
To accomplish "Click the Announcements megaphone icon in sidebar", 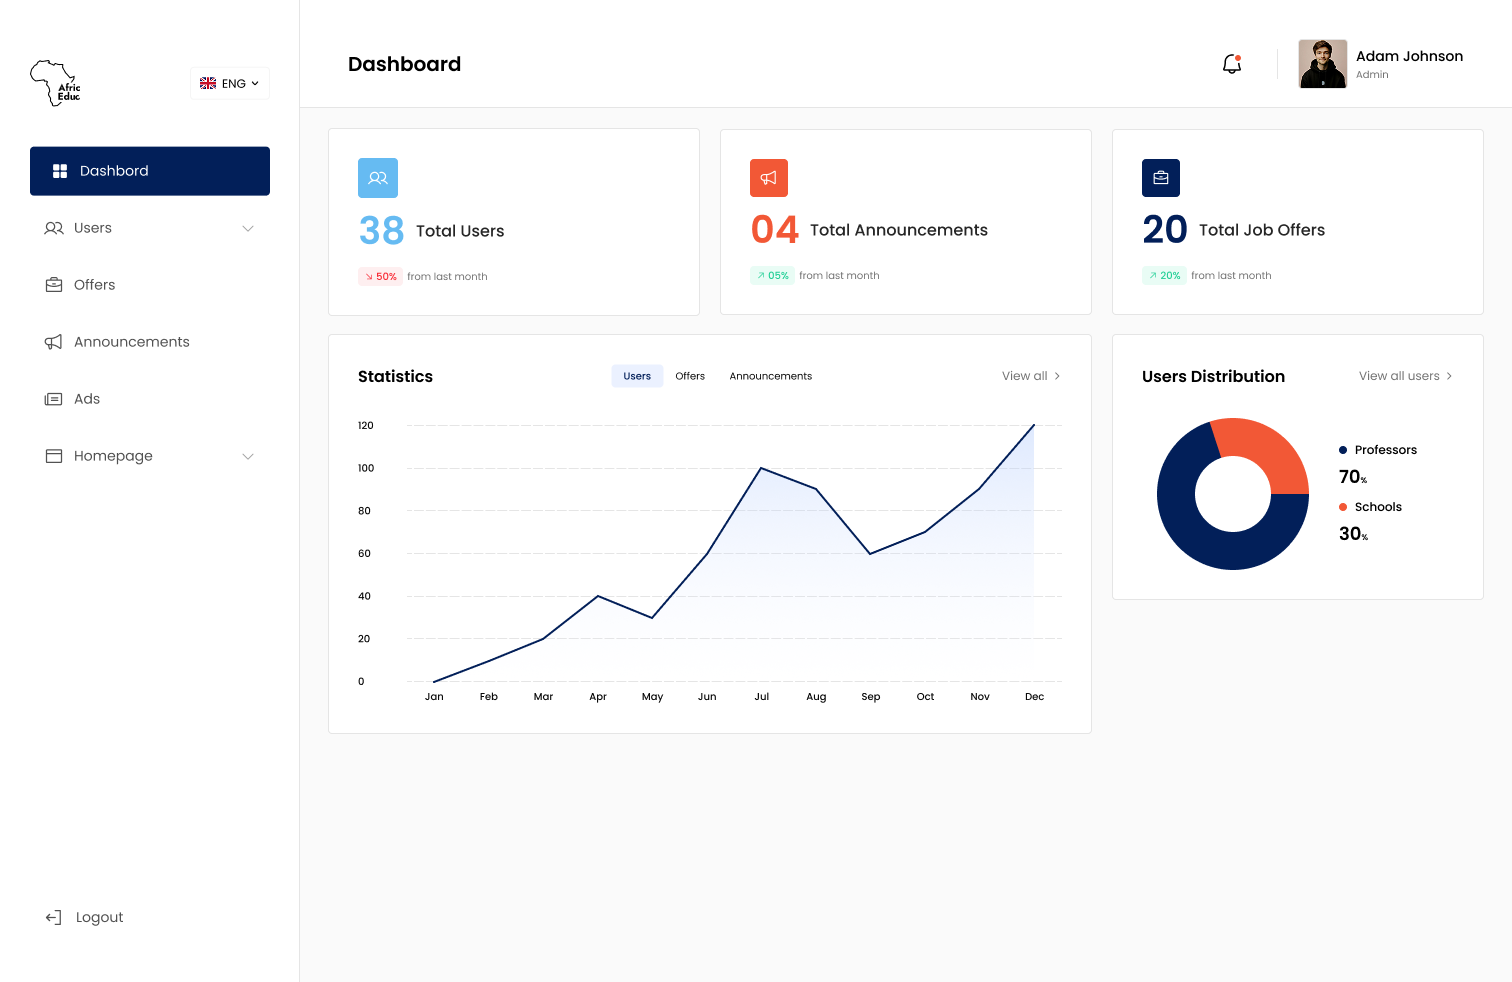I will pos(54,342).
